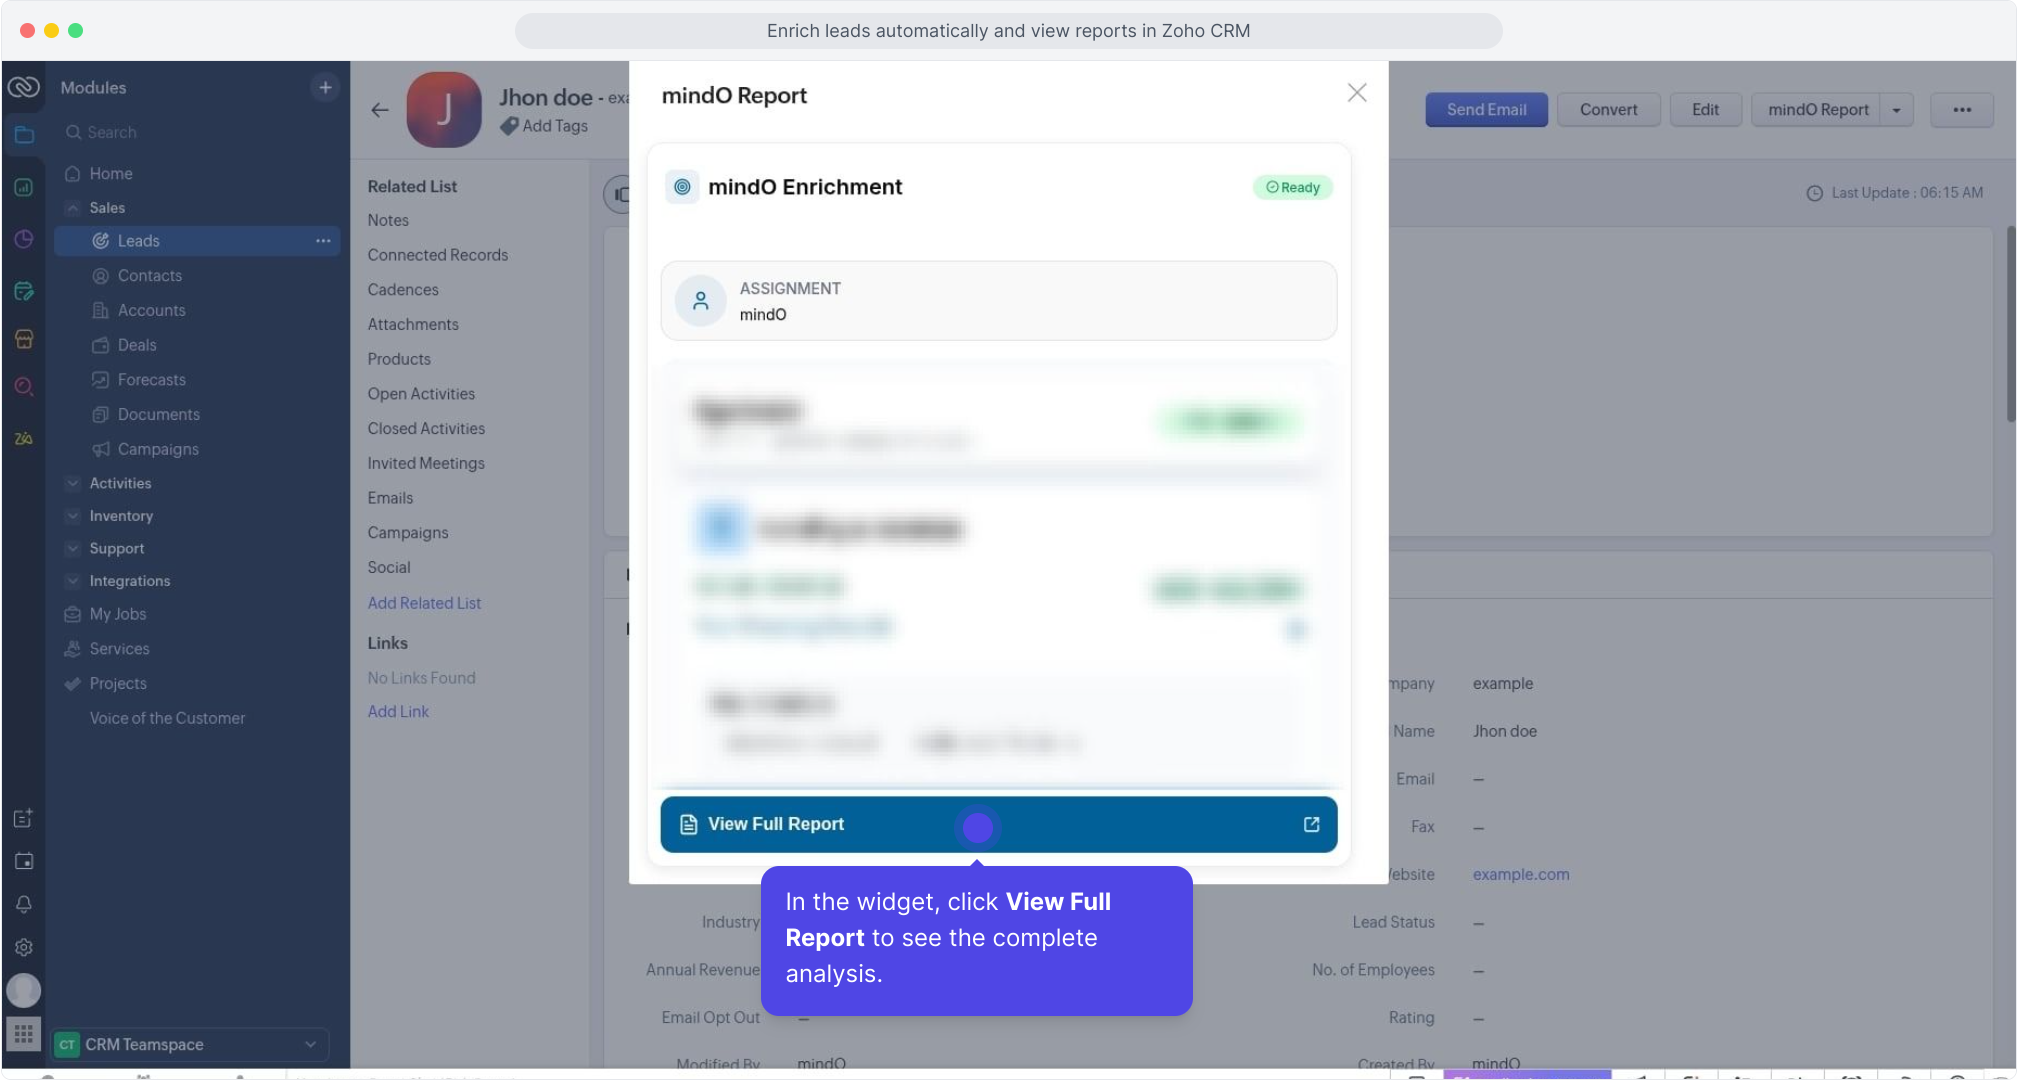Collapse the Sales section in sidebar

(x=73, y=208)
